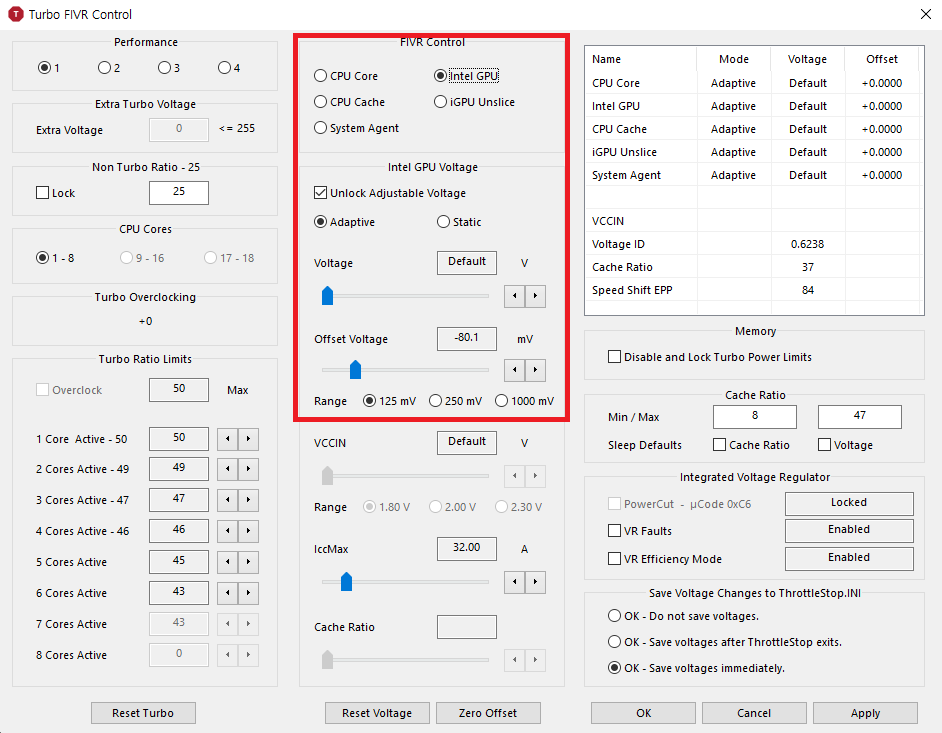
Task: Decrease 6 Cores Active ratio arrow
Action: [x=227, y=593]
